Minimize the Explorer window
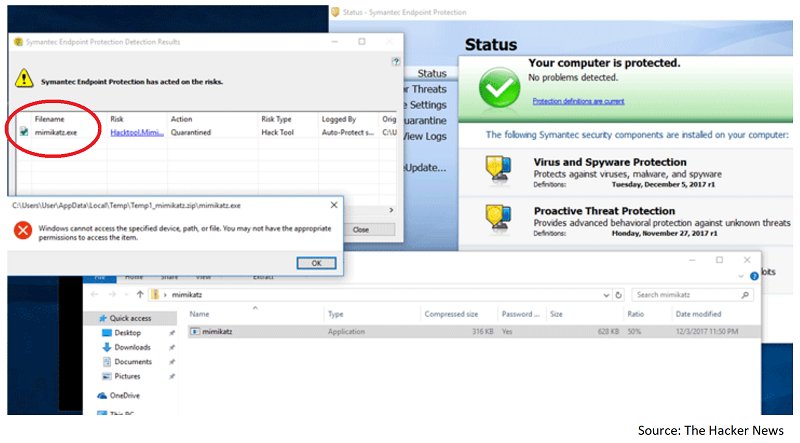The height and width of the screenshot is (443, 800). (692, 260)
